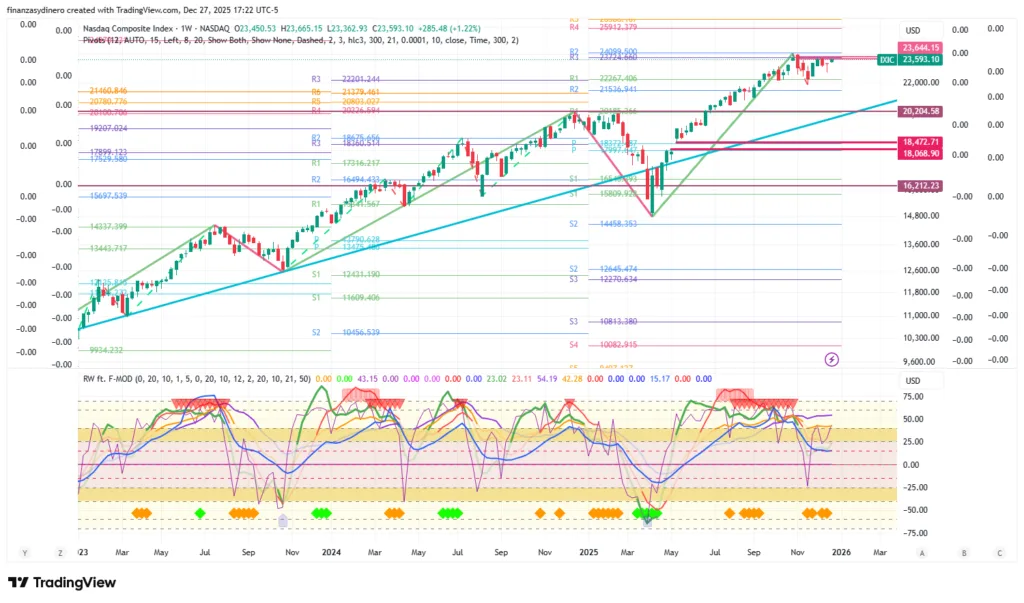Viewport: 1024px width, 603px height.
Task: Click the finanzasydinero author name
Action: pos(40,9)
